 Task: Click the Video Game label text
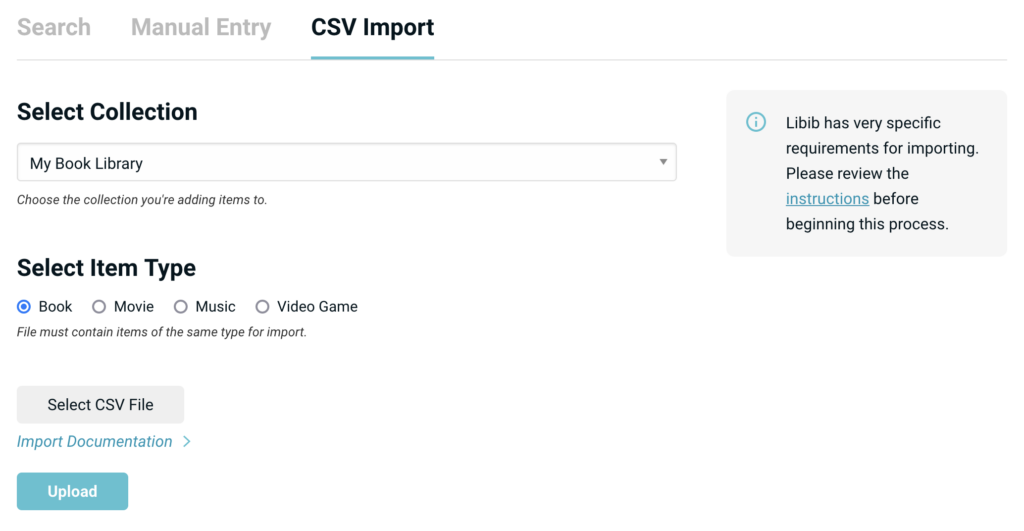click(x=317, y=307)
